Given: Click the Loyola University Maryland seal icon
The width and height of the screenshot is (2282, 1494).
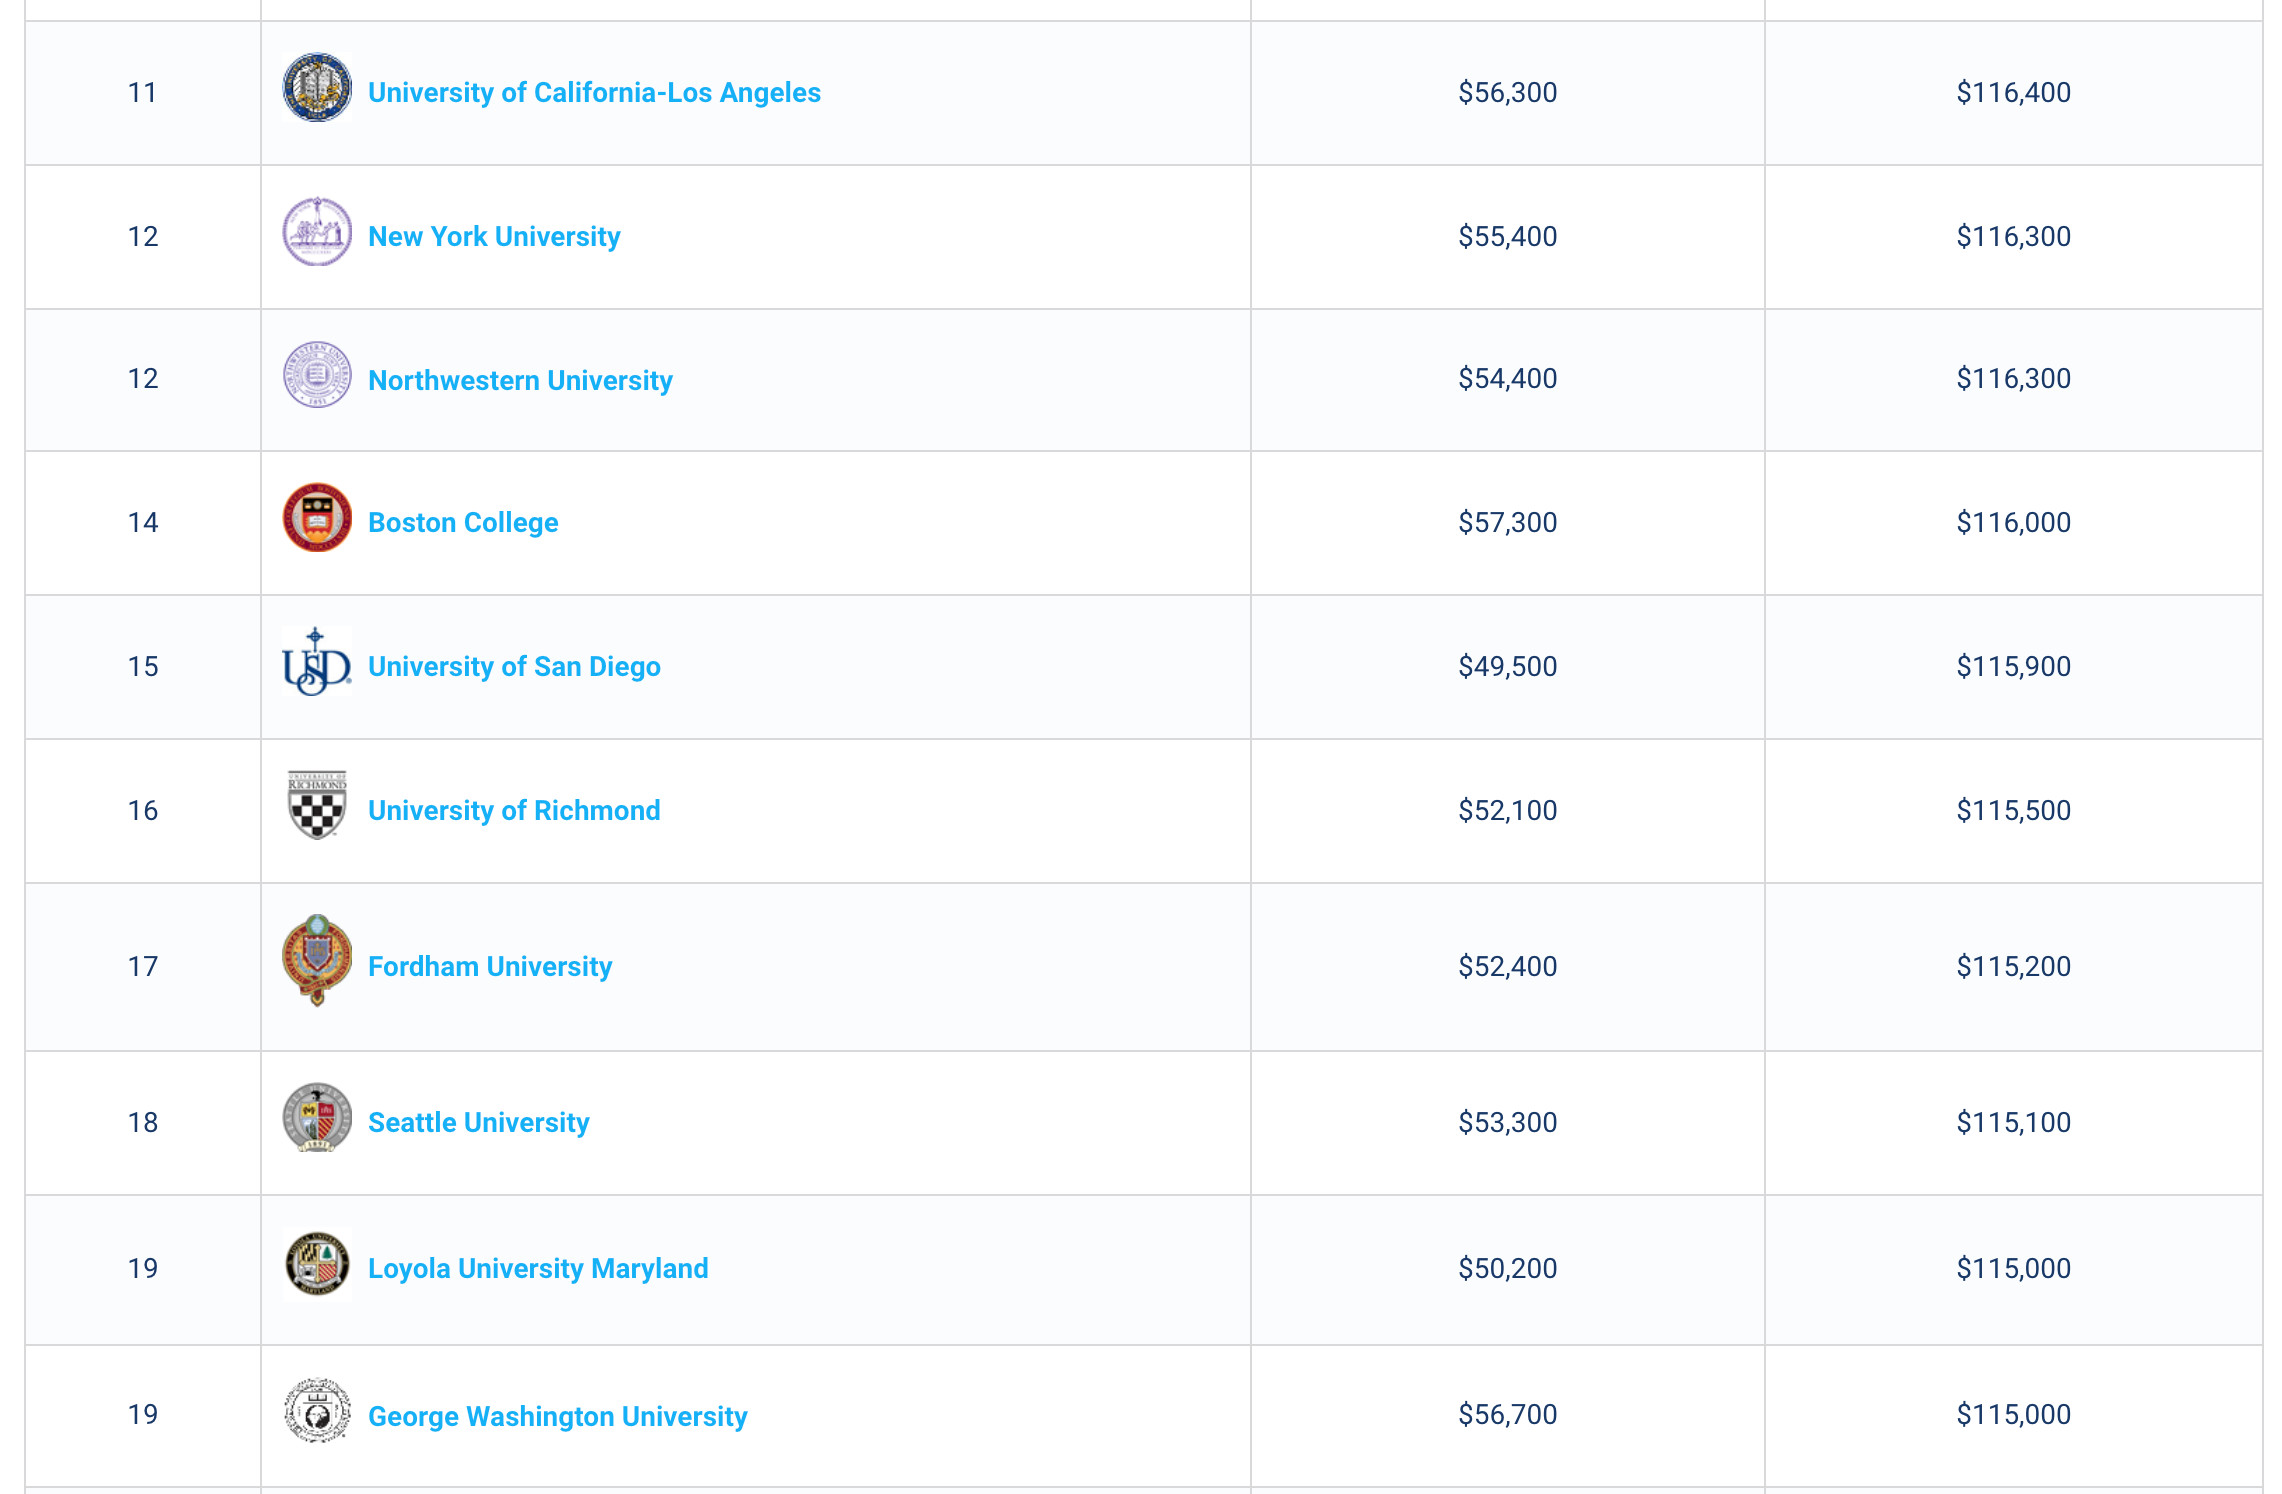Looking at the screenshot, I should click(317, 1264).
